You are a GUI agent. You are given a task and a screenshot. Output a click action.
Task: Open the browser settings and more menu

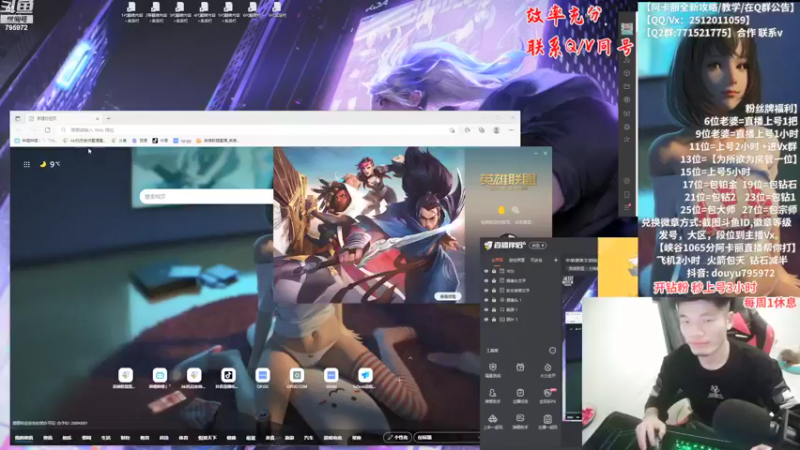pos(511,130)
